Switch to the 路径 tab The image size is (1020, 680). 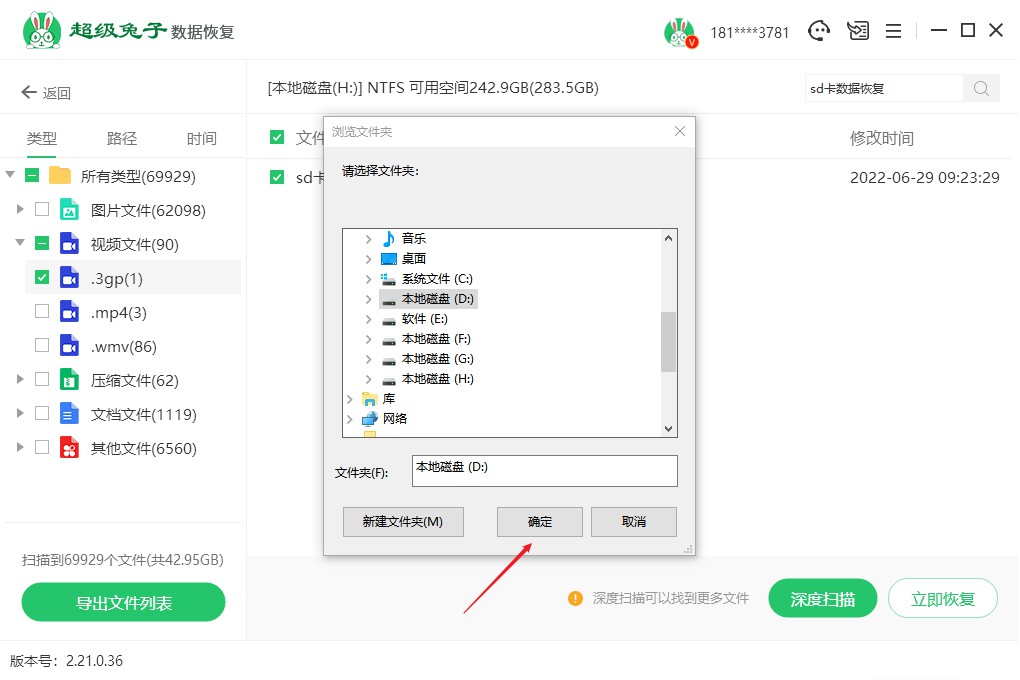click(x=122, y=138)
